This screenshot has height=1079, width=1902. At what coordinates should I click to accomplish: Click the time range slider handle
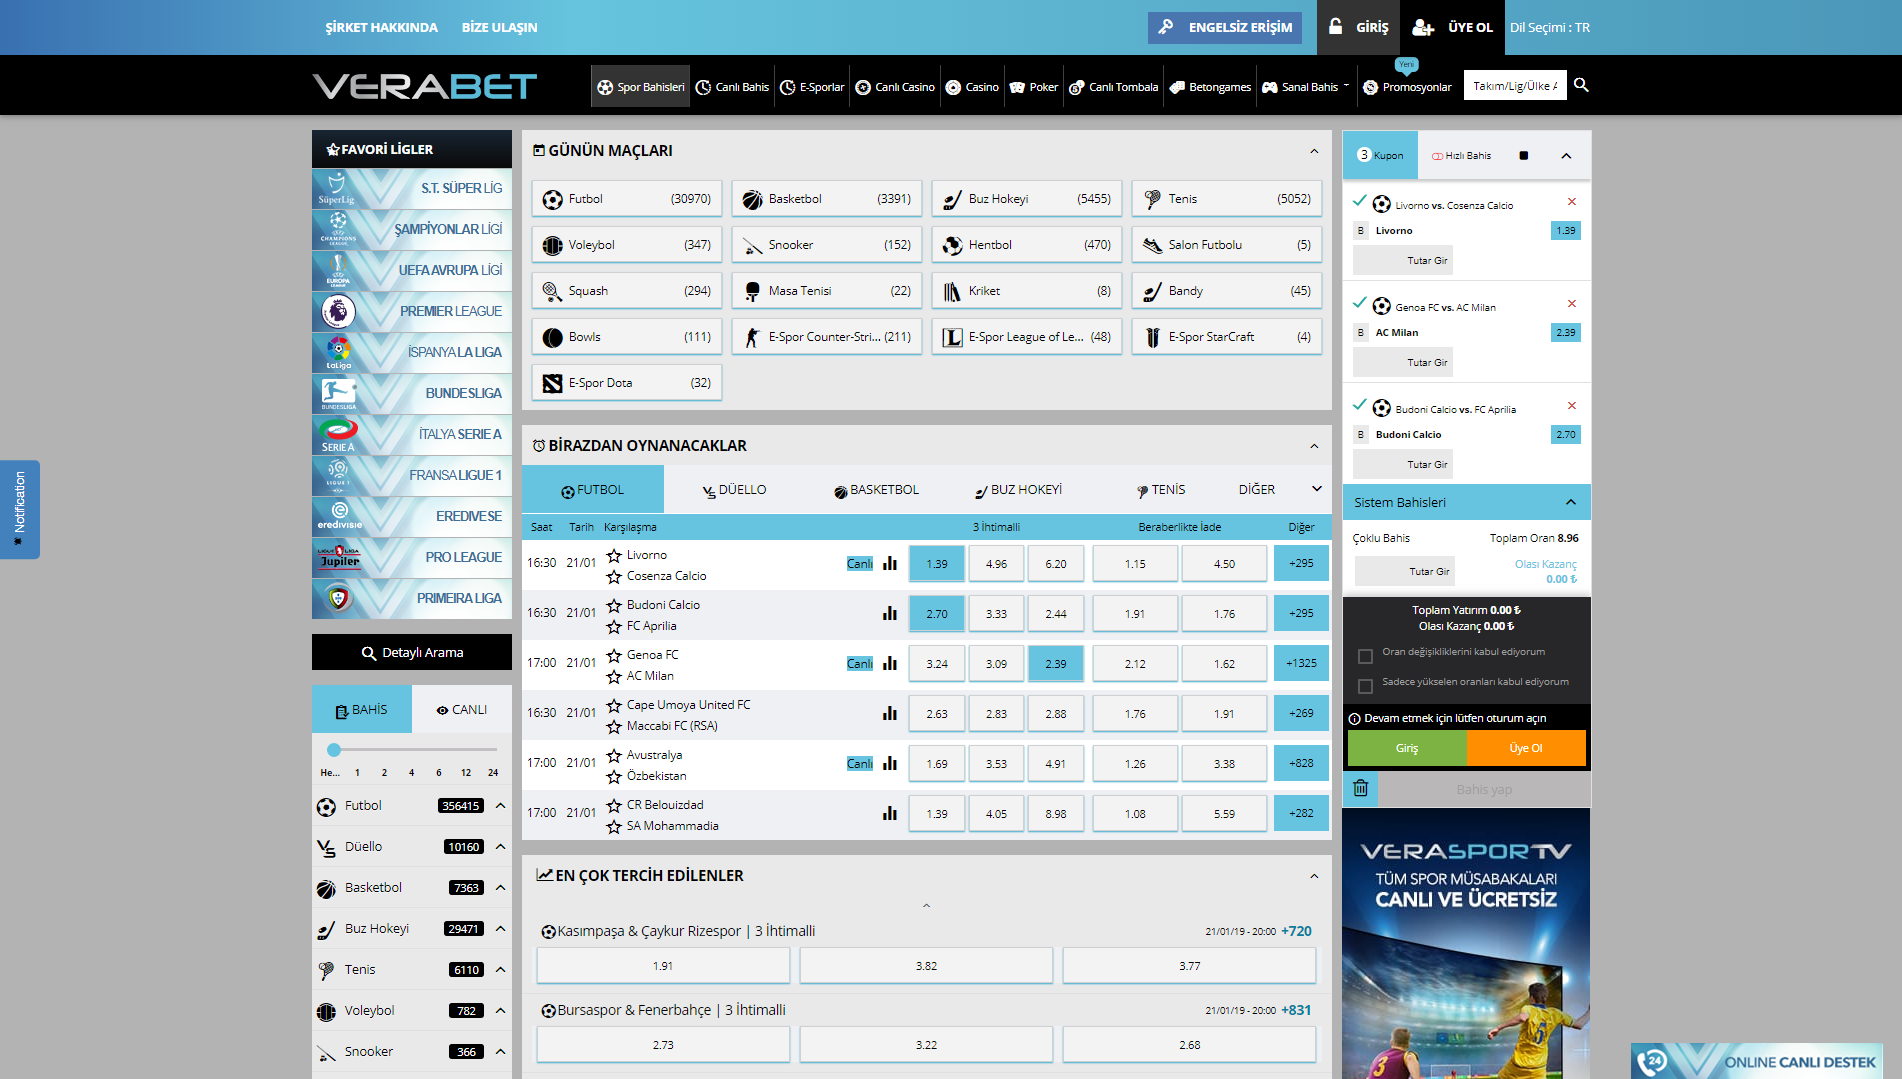334,749
